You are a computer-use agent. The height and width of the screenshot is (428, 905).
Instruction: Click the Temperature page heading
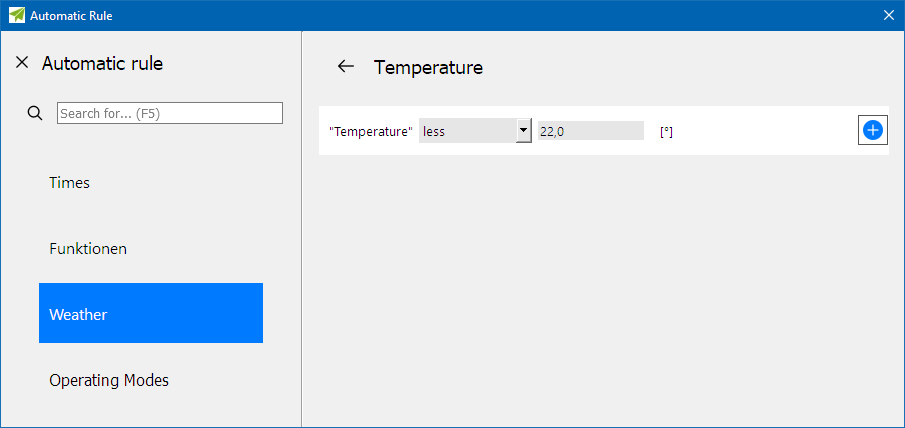(428, 67)
